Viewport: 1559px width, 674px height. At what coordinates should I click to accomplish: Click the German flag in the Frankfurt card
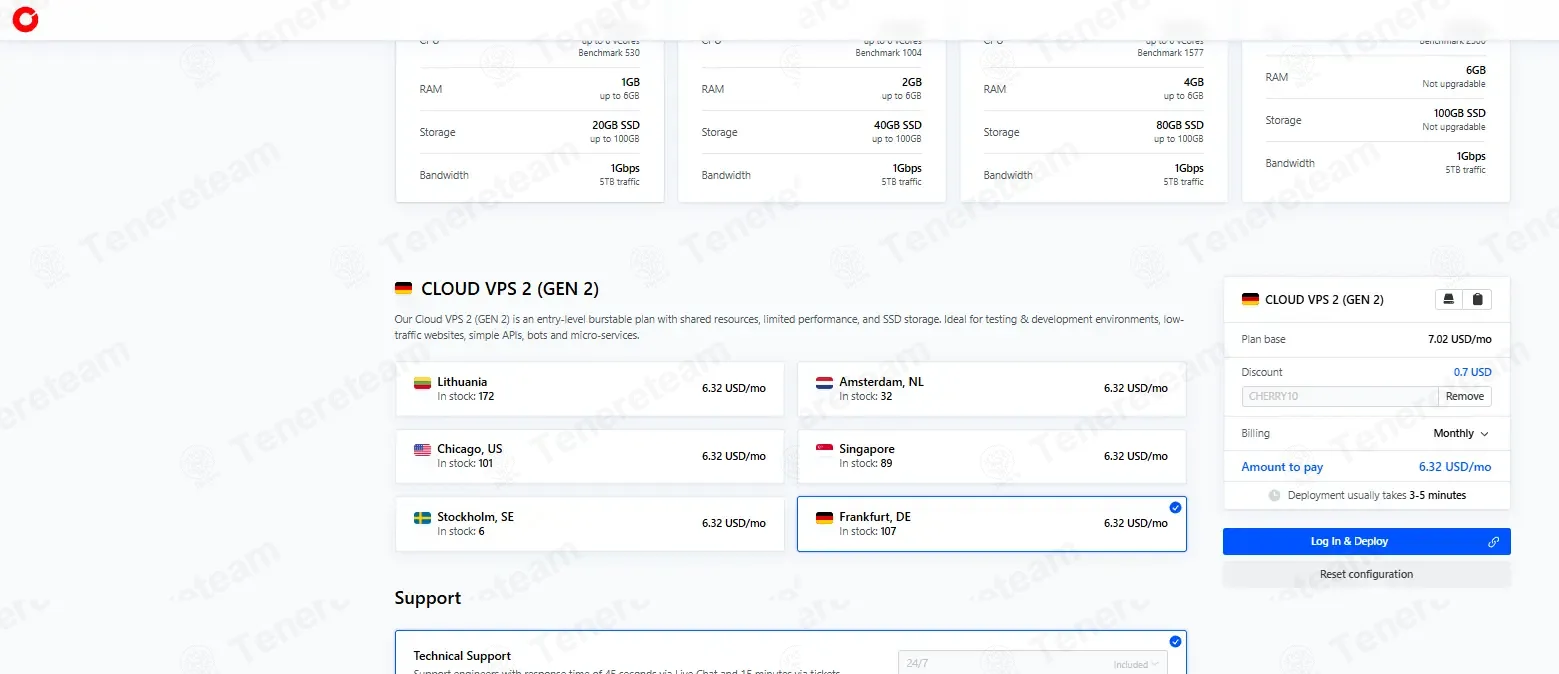tap(824, 518)
